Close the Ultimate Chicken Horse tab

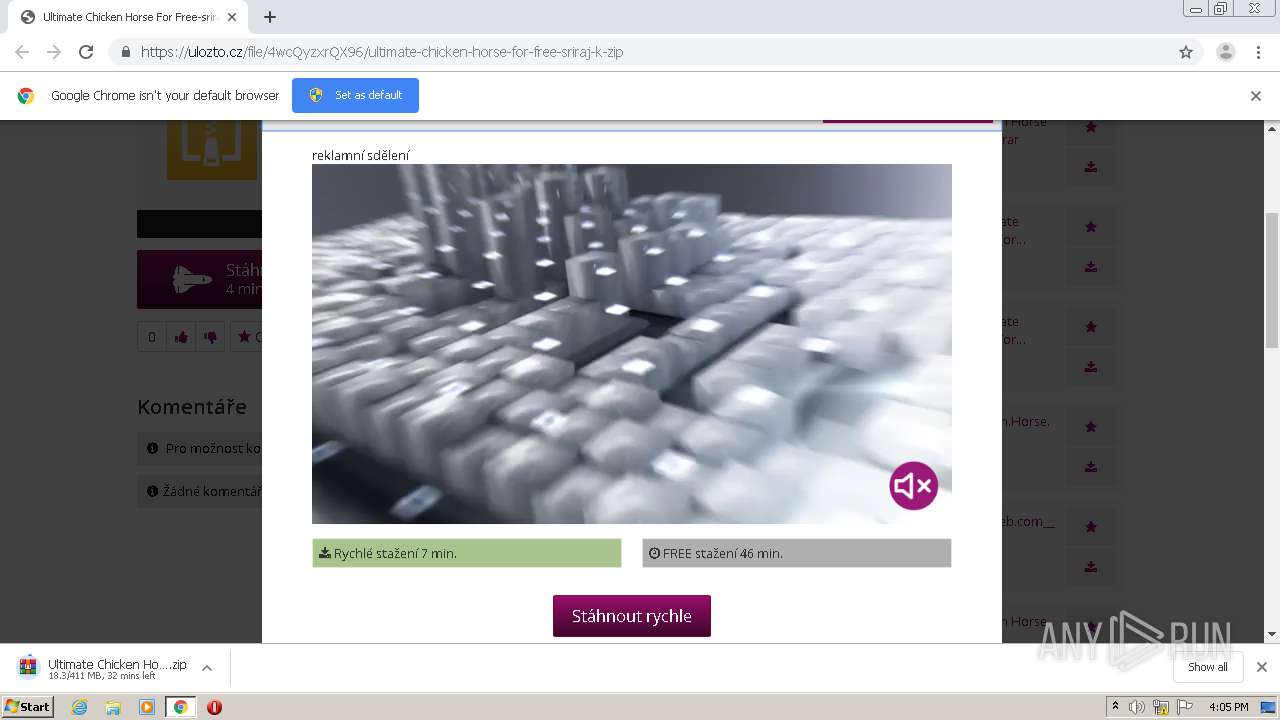click(232, 17)
